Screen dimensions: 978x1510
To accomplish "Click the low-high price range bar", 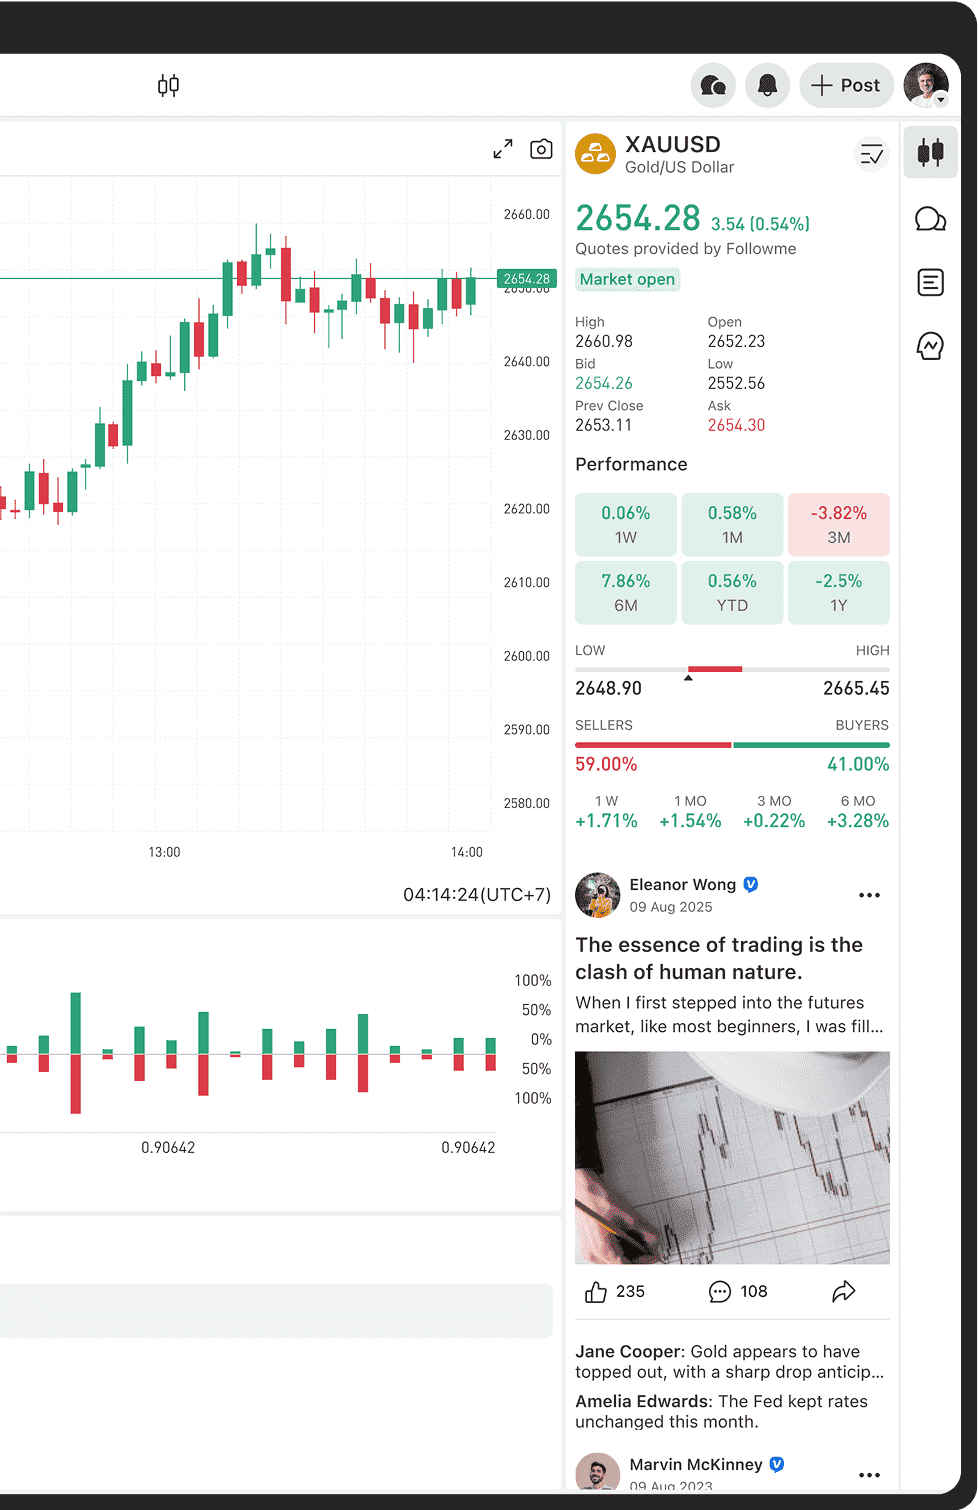I will 732,669.
